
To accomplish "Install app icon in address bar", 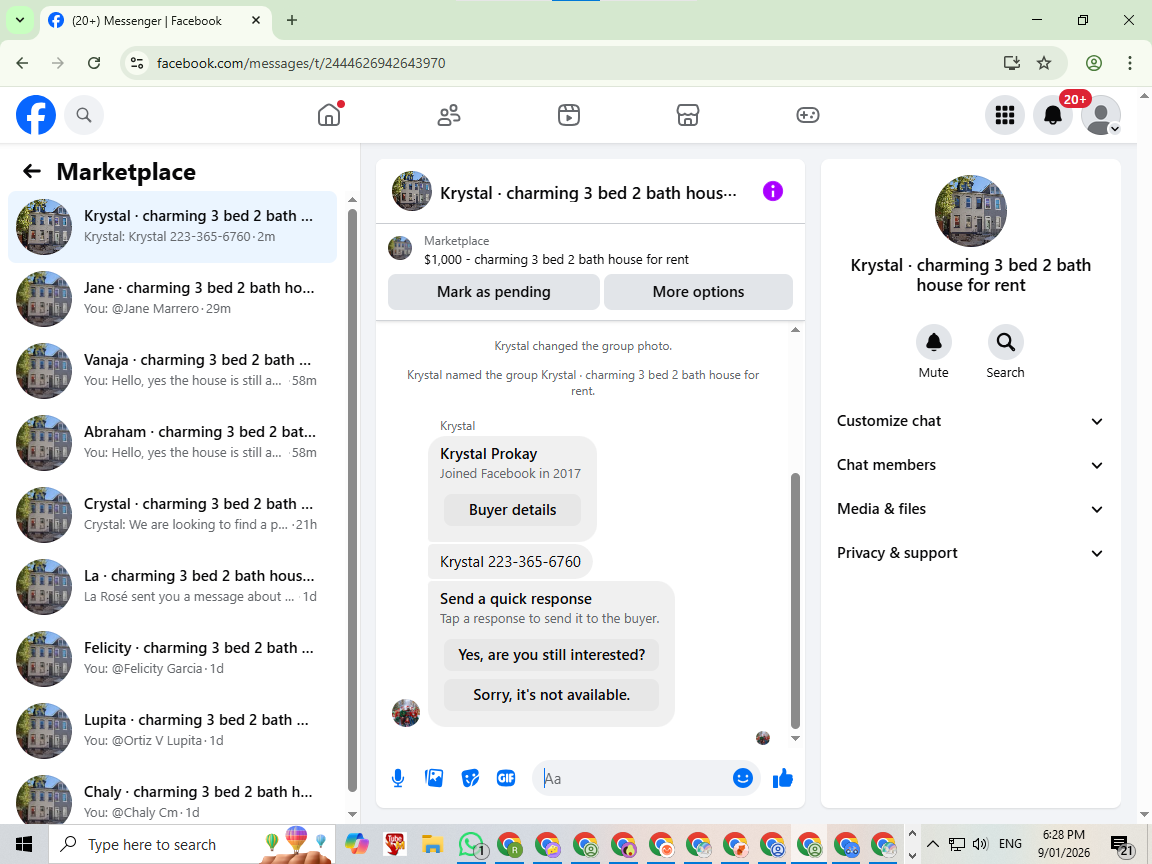I will (1012, 63).
